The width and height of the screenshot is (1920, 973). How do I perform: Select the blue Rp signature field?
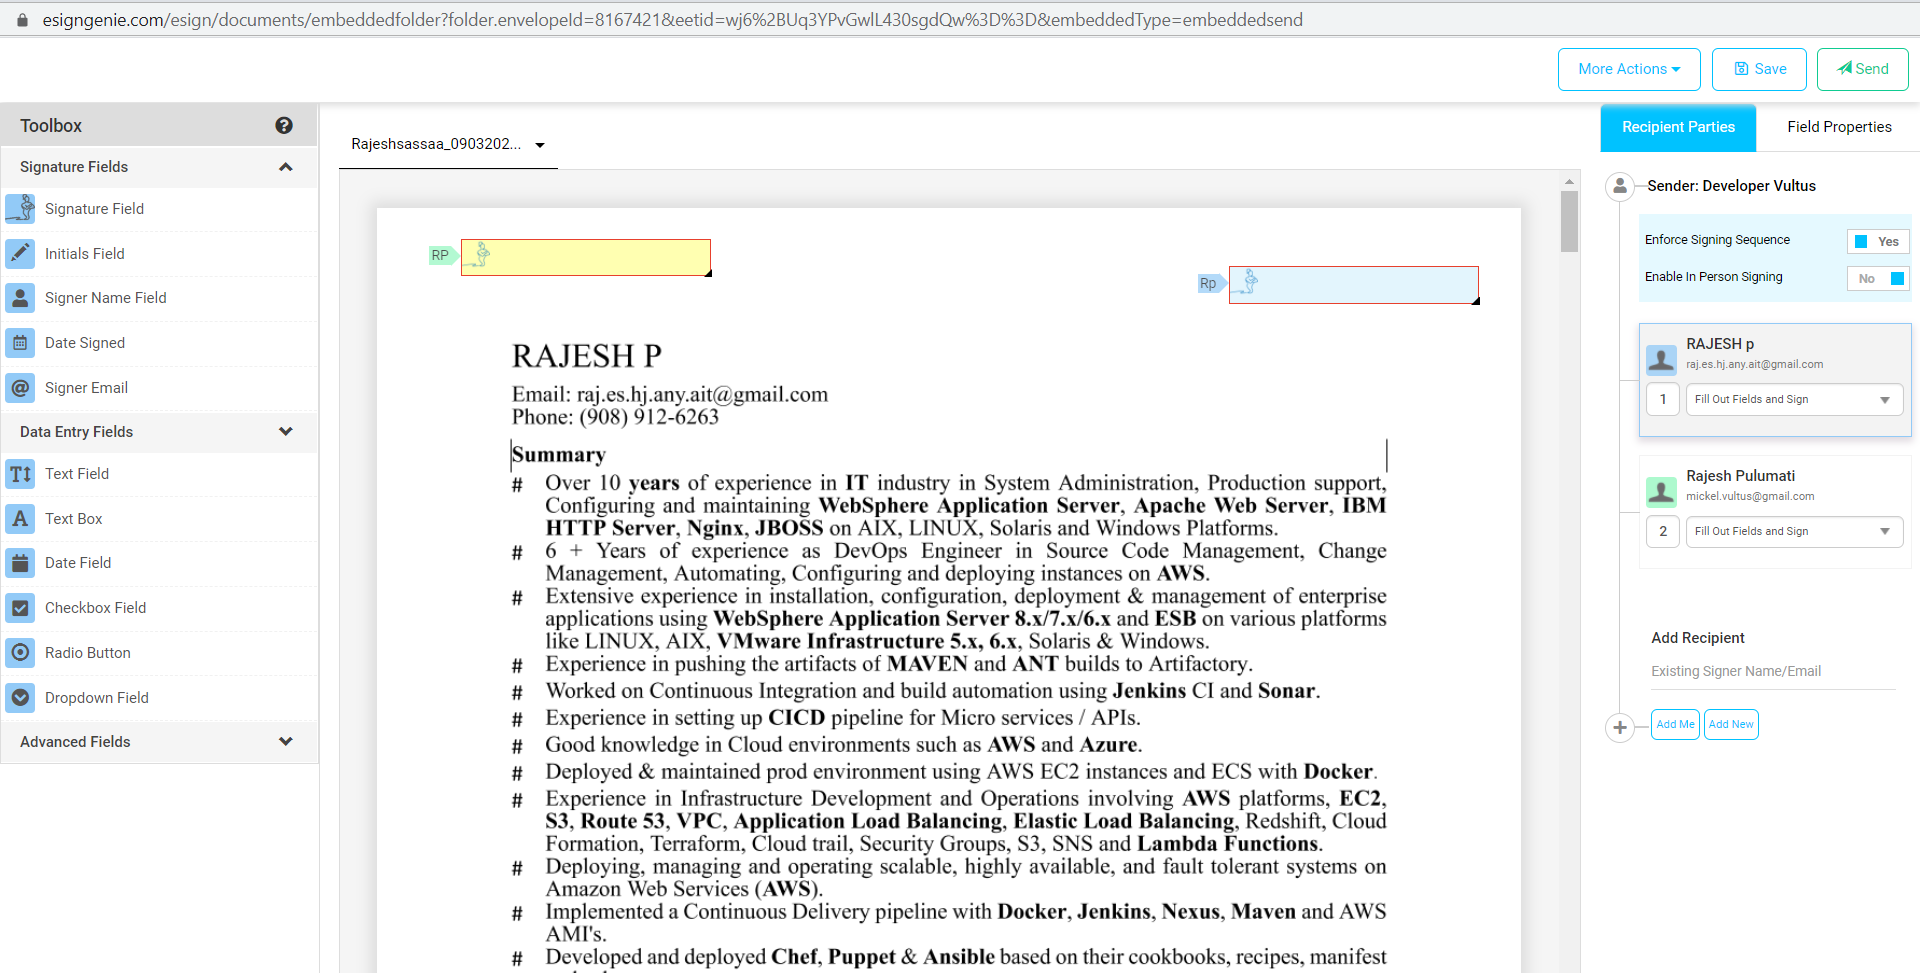[1354, 285]
